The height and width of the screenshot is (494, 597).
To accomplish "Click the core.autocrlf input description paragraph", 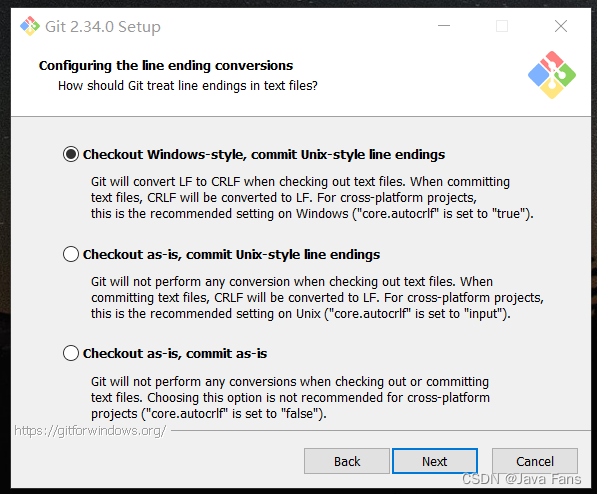I will 317,298.
